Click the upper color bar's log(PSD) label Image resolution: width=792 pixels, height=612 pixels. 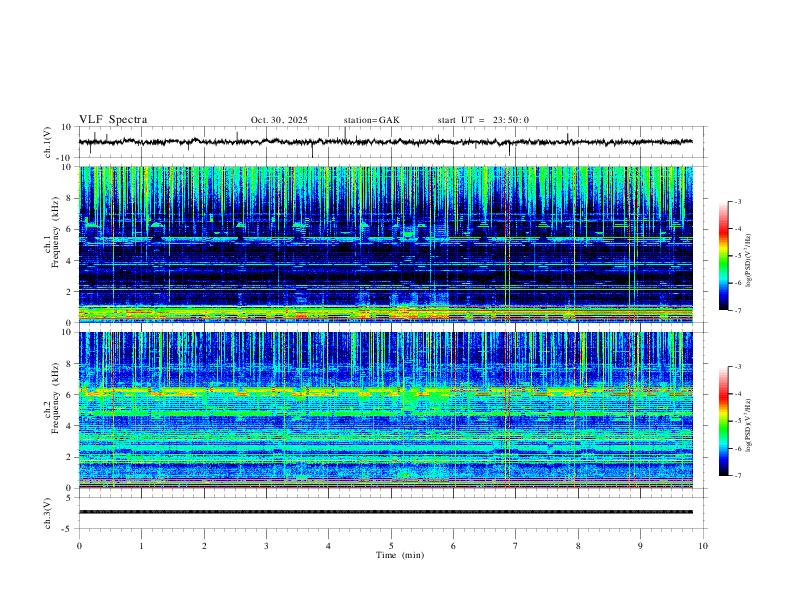tap(748, 261)
